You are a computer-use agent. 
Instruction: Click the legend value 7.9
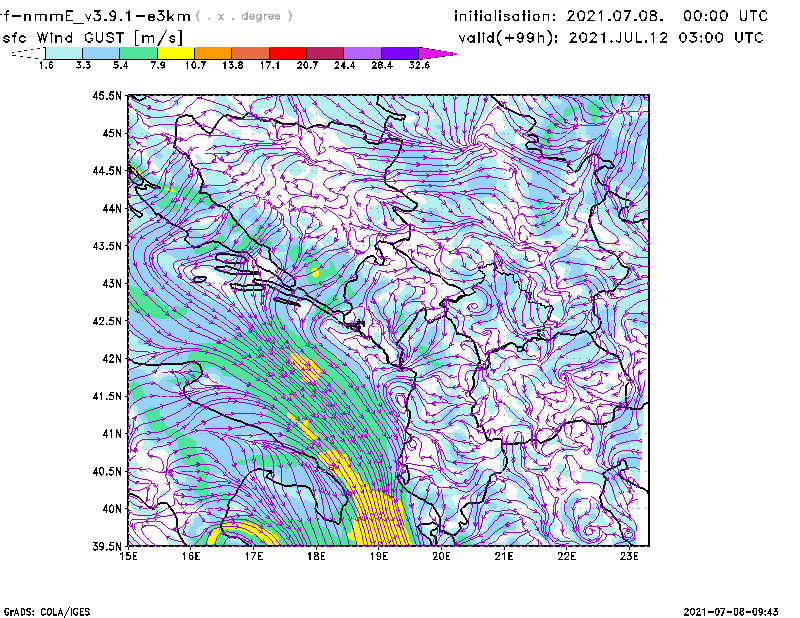[158, 65]
